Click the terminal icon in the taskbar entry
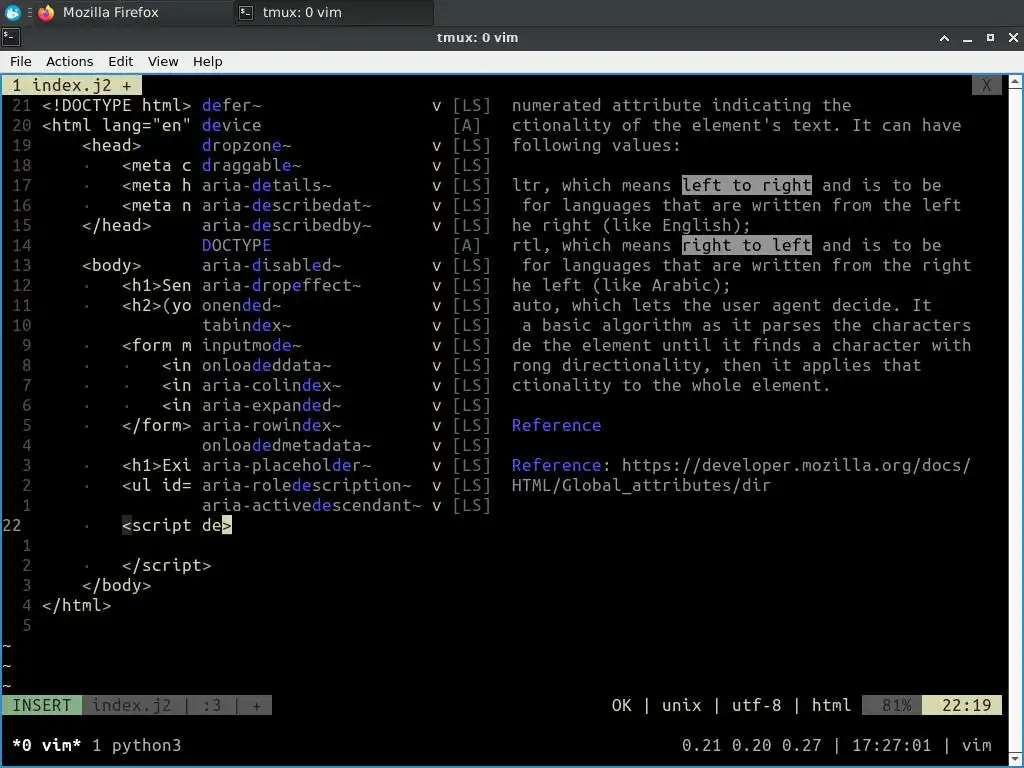 tap(246, 12)
